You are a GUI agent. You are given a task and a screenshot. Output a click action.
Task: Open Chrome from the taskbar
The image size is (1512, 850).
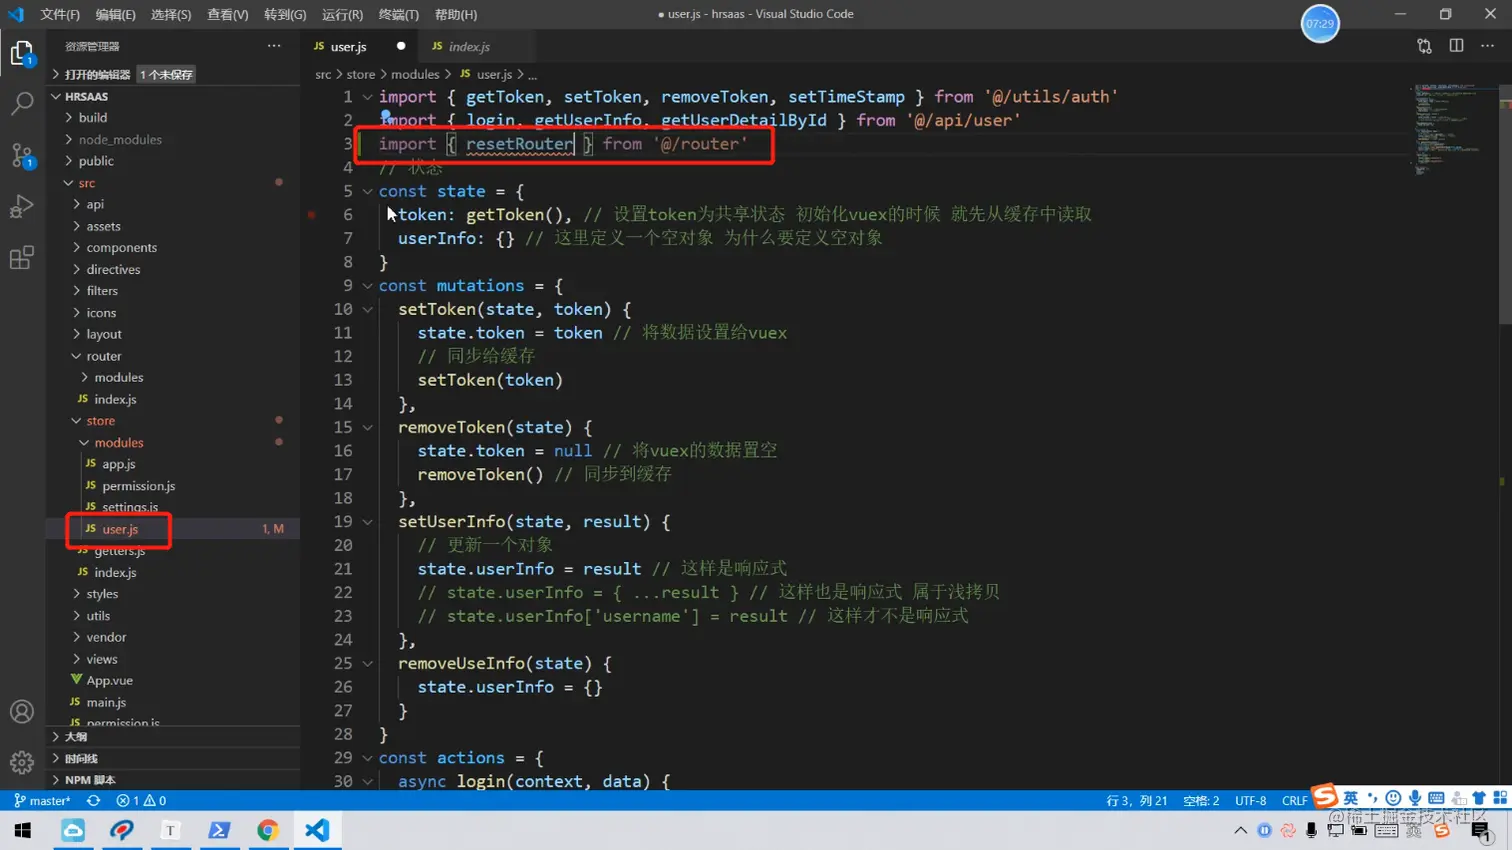point(267,830)
